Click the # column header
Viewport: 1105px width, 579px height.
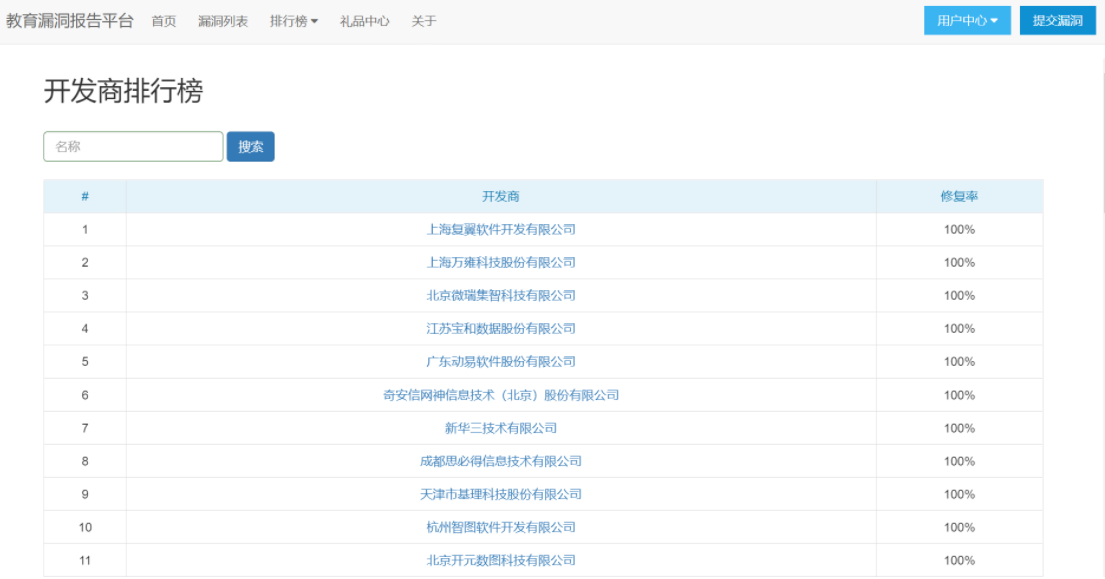click(85, 197)
